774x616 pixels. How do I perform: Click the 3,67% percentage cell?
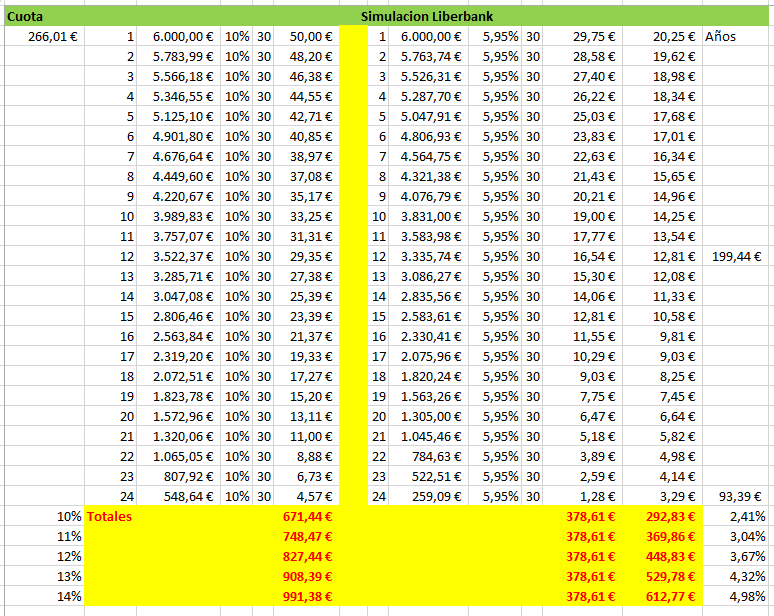(x=735, y=556)
